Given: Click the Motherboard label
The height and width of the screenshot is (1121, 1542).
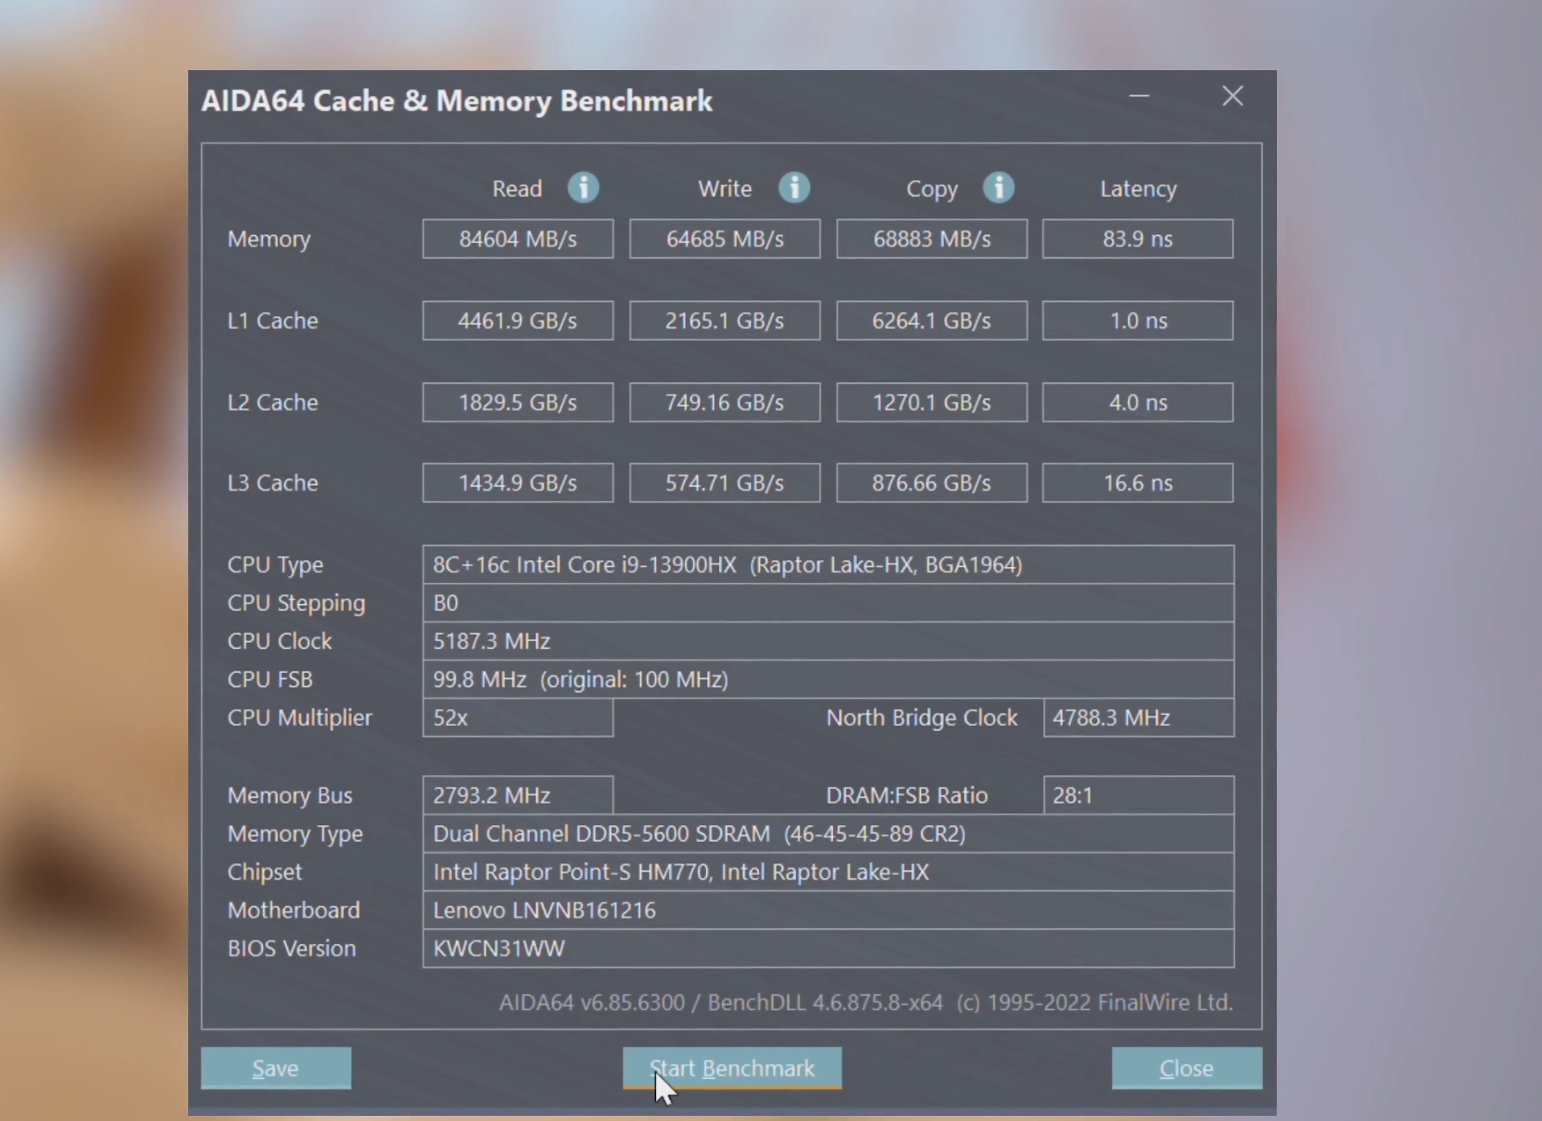Looking at the screenshot, I should pos(293,910).
